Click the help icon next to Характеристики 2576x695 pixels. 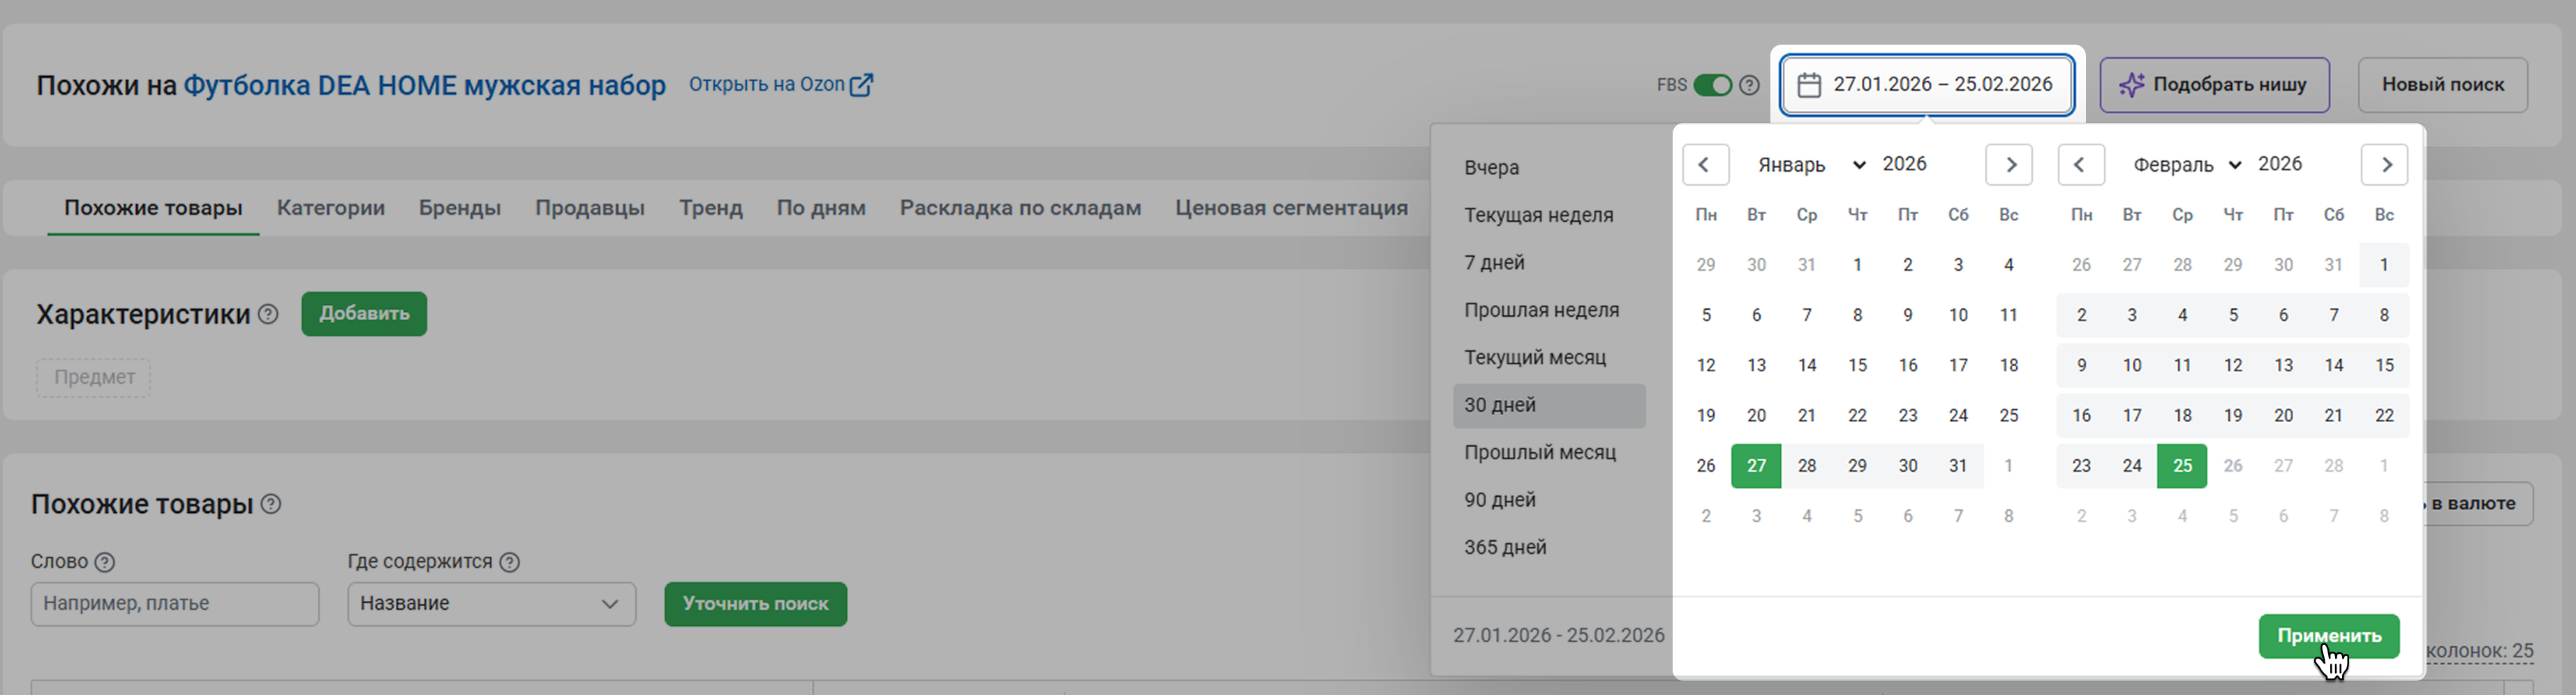click(268, 314)
